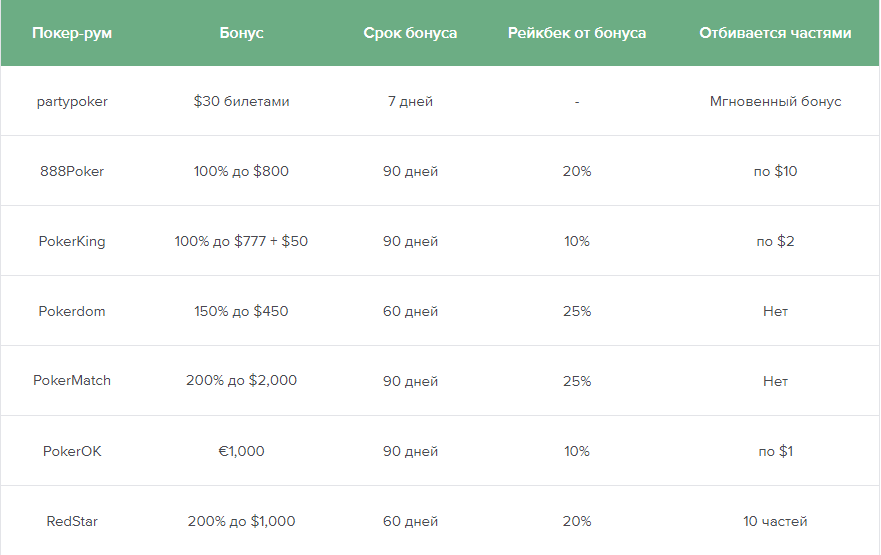Click the Pokerdom room name

point(72,311)
